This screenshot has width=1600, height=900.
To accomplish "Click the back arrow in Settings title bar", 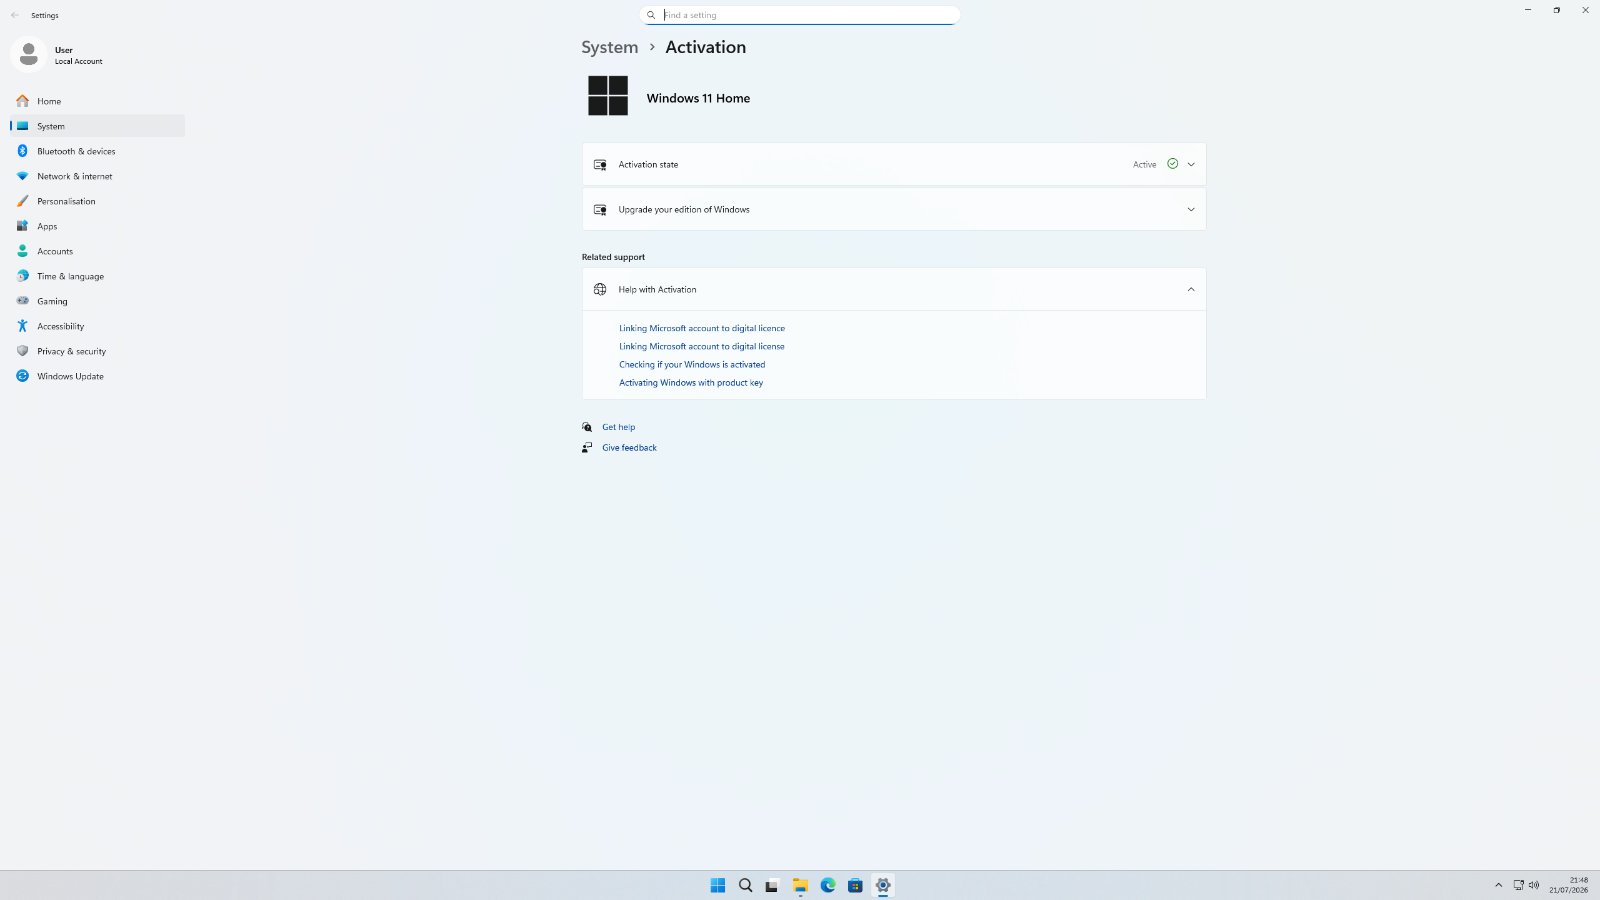I will [x=15, y=15].
